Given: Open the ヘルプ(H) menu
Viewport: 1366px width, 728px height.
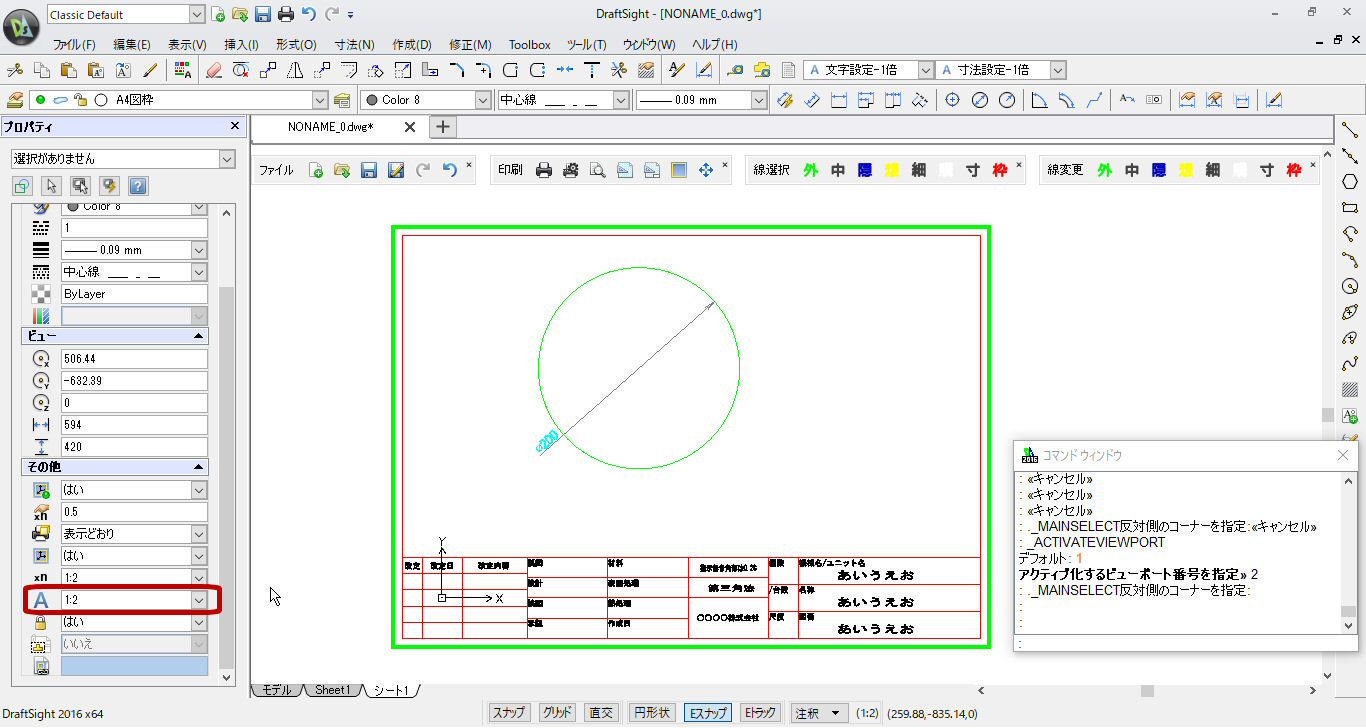Looking at the screenshot, I should point(715,45).
